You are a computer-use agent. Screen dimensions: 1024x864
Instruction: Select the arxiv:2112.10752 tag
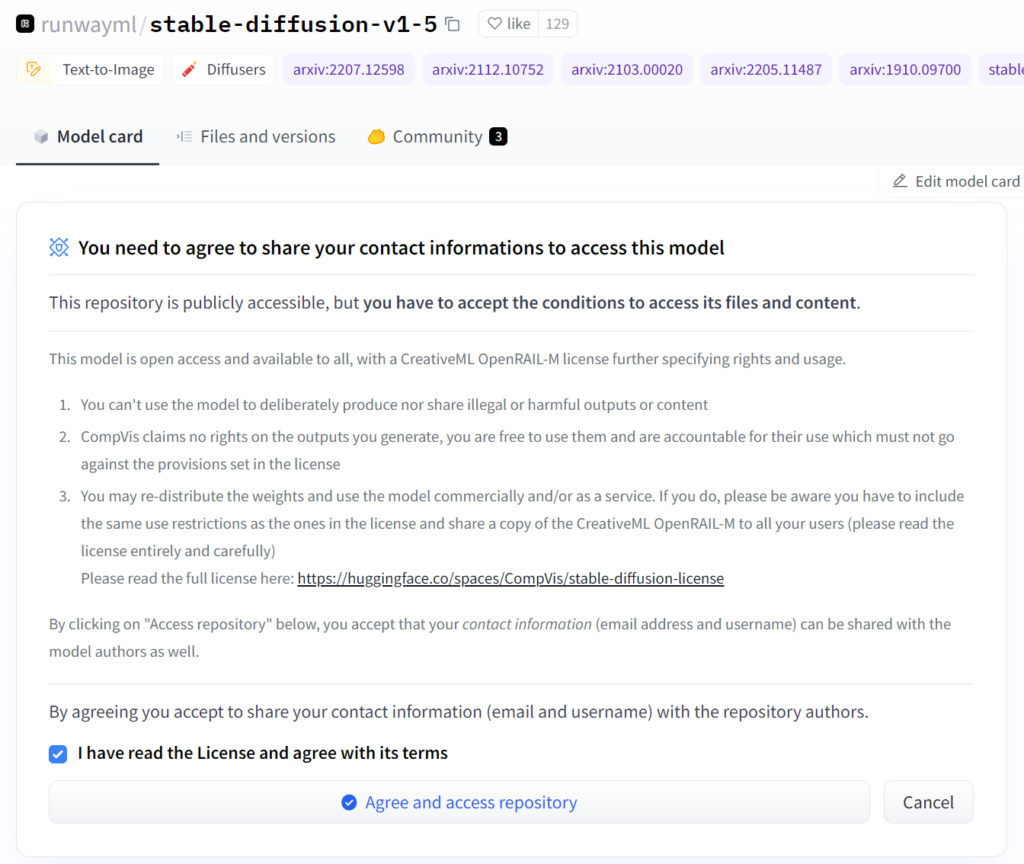coord(488,70)
